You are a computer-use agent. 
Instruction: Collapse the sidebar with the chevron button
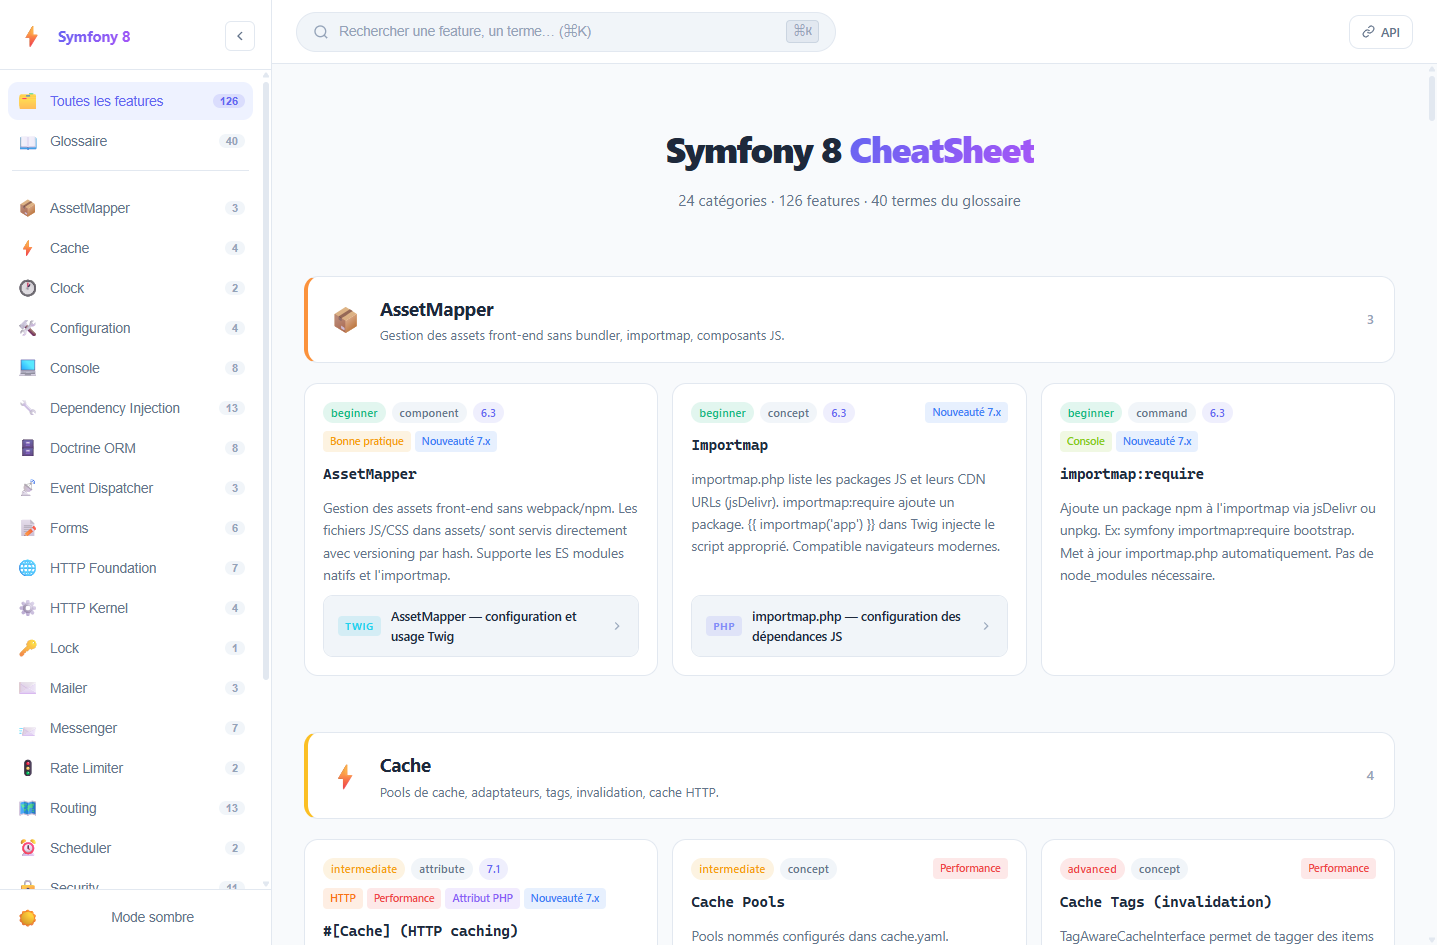[x=240, y=36]
